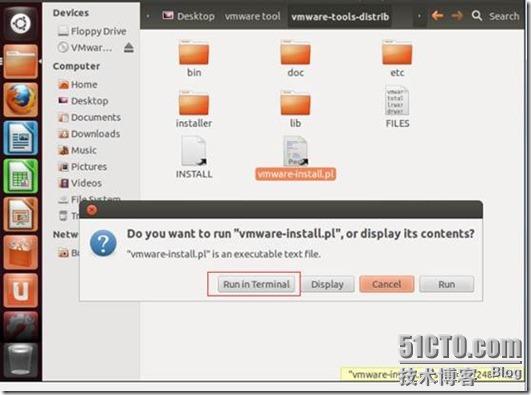This screenshot has height=395, width=531.
Task: Select the FILES text document
Action: 397,107
